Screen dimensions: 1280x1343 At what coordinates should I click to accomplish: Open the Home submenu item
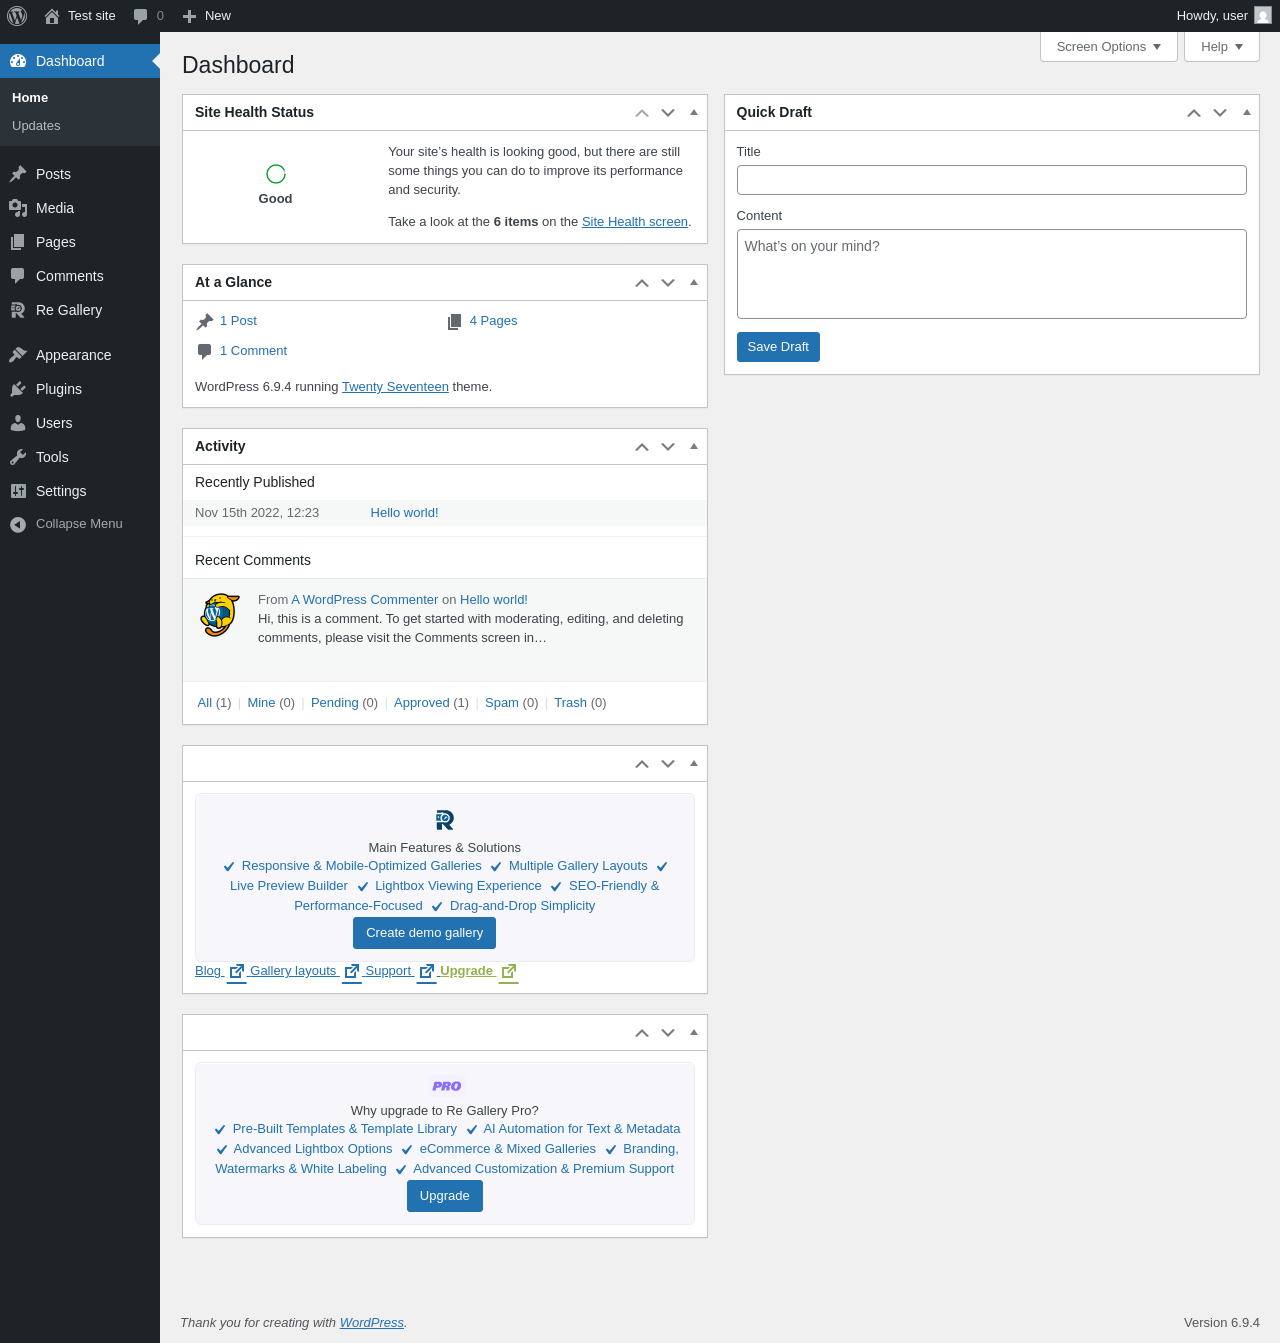[30, 98]
